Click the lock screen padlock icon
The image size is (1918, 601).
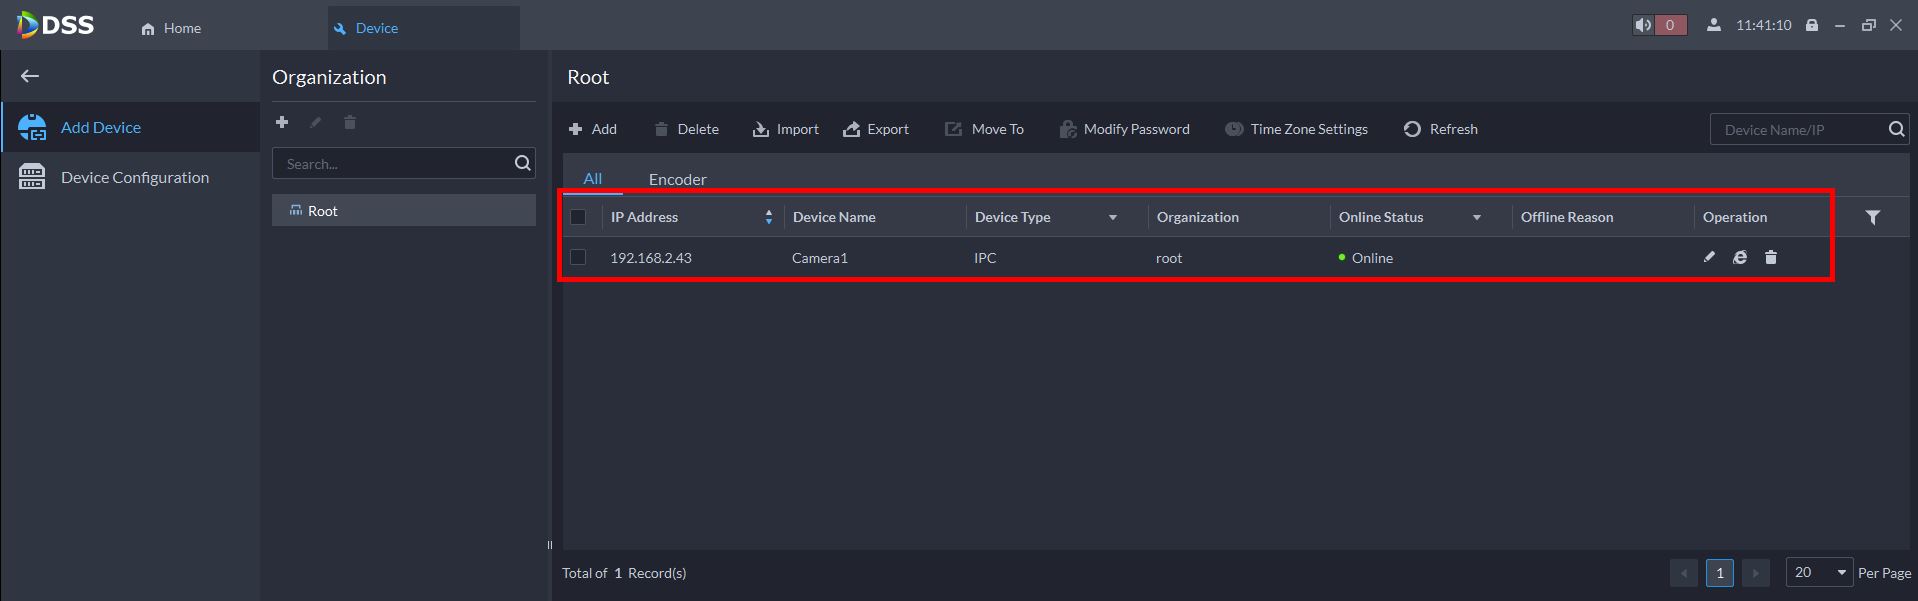(x=1811, y=25)
